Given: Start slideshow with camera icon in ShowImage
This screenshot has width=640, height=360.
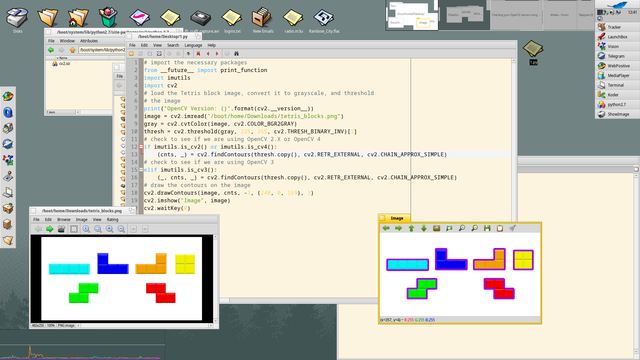Looking at the screenshot, I should point(61,229).
